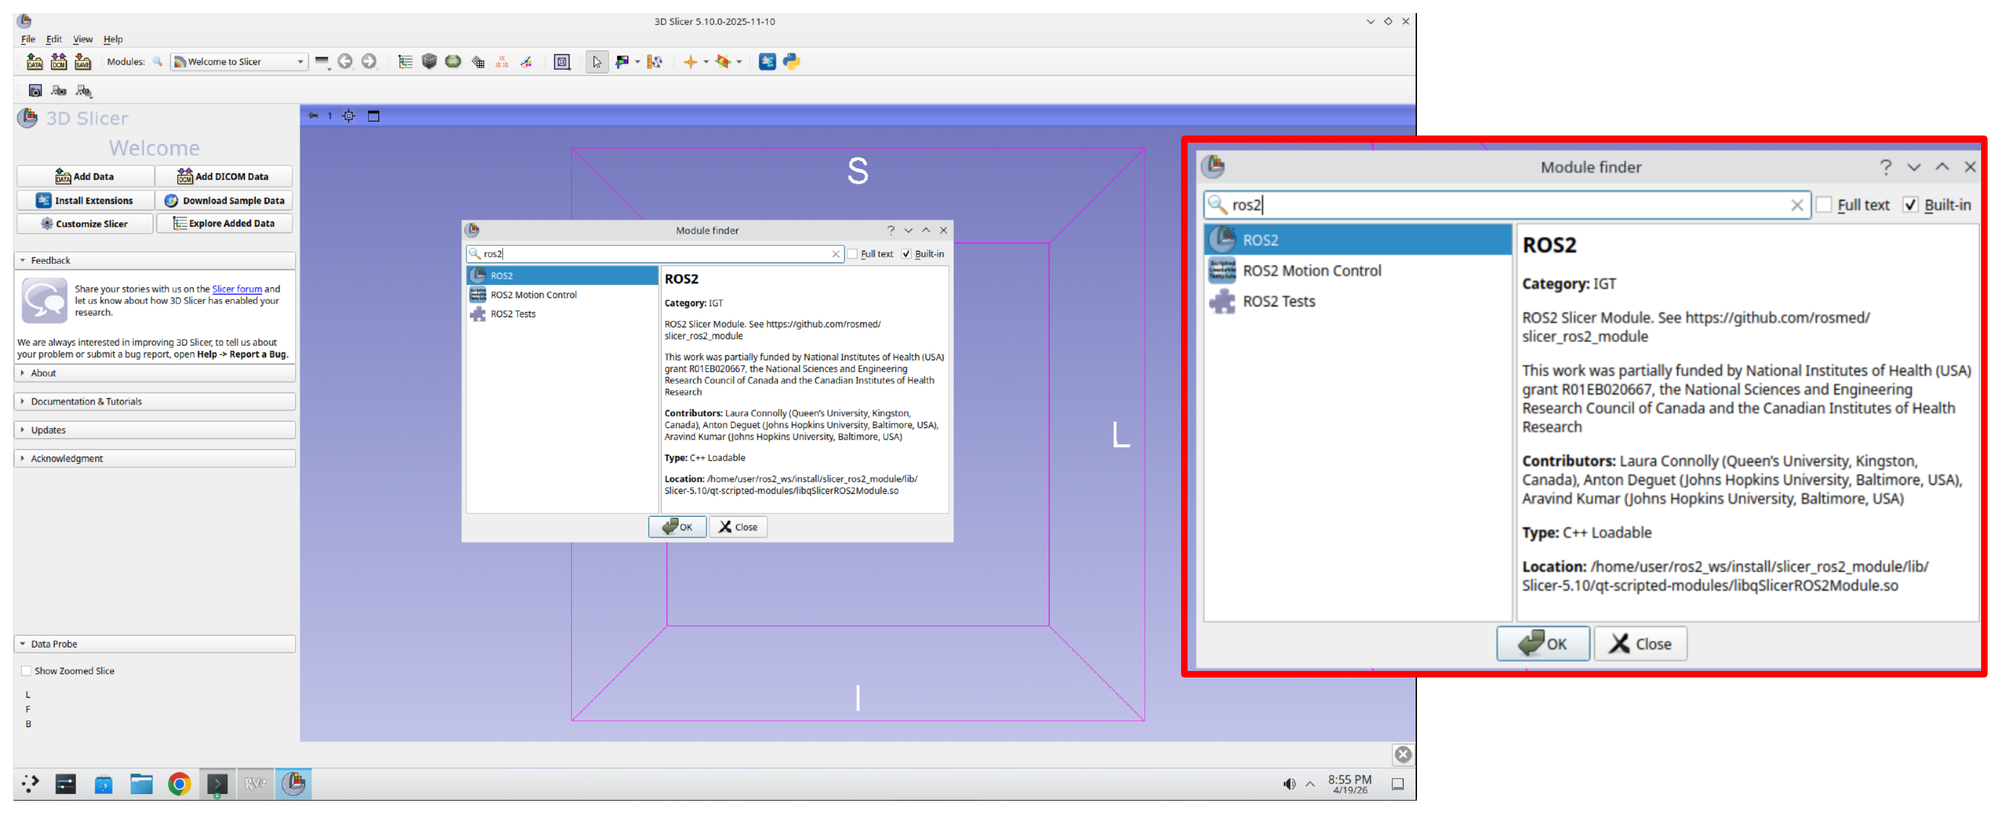Open Chrome from the taskbar
Screen dimensions: 2000x813
179,784
